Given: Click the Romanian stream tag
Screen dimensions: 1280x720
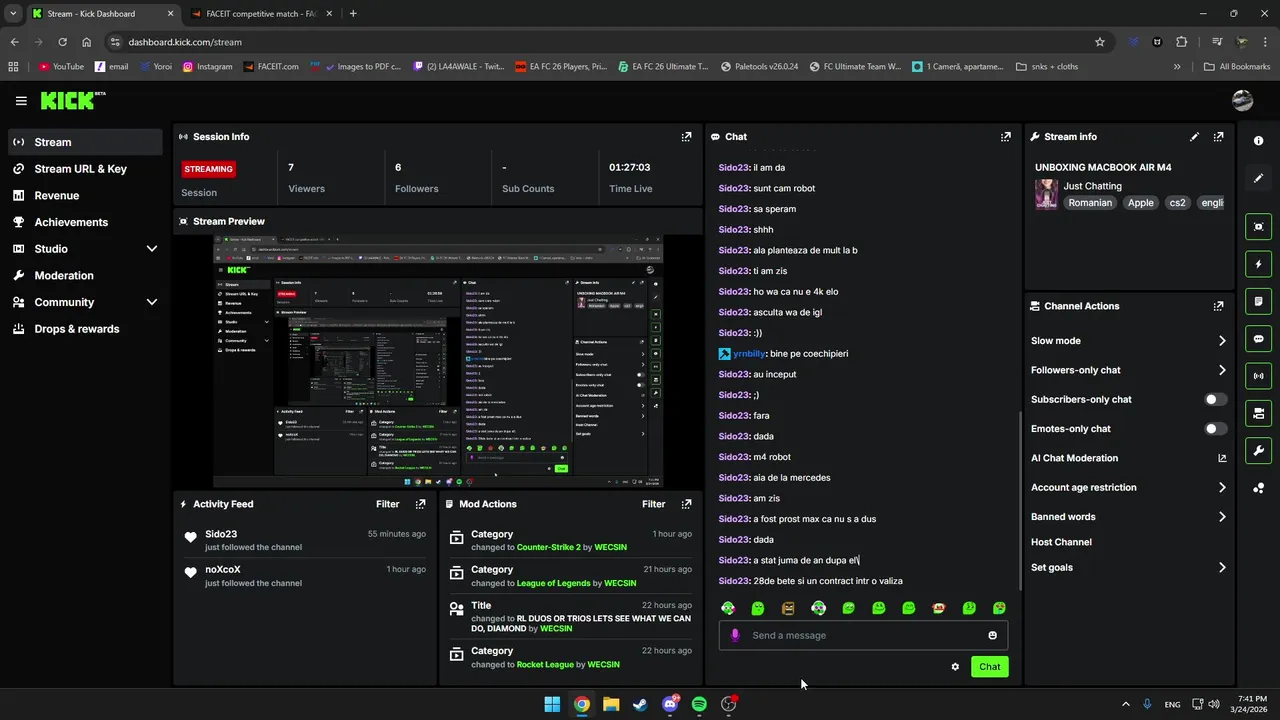Looking at the screenshot, I should (x=1089, y=203).
